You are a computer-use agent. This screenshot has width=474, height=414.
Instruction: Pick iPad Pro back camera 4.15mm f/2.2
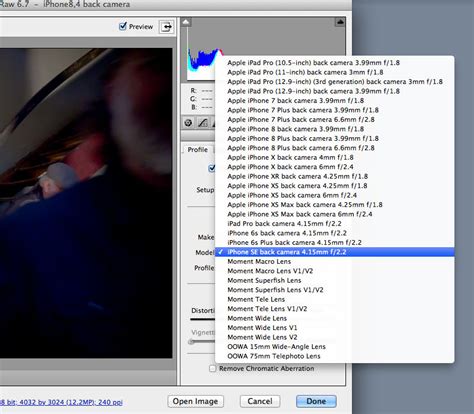[x=335, y=224]
